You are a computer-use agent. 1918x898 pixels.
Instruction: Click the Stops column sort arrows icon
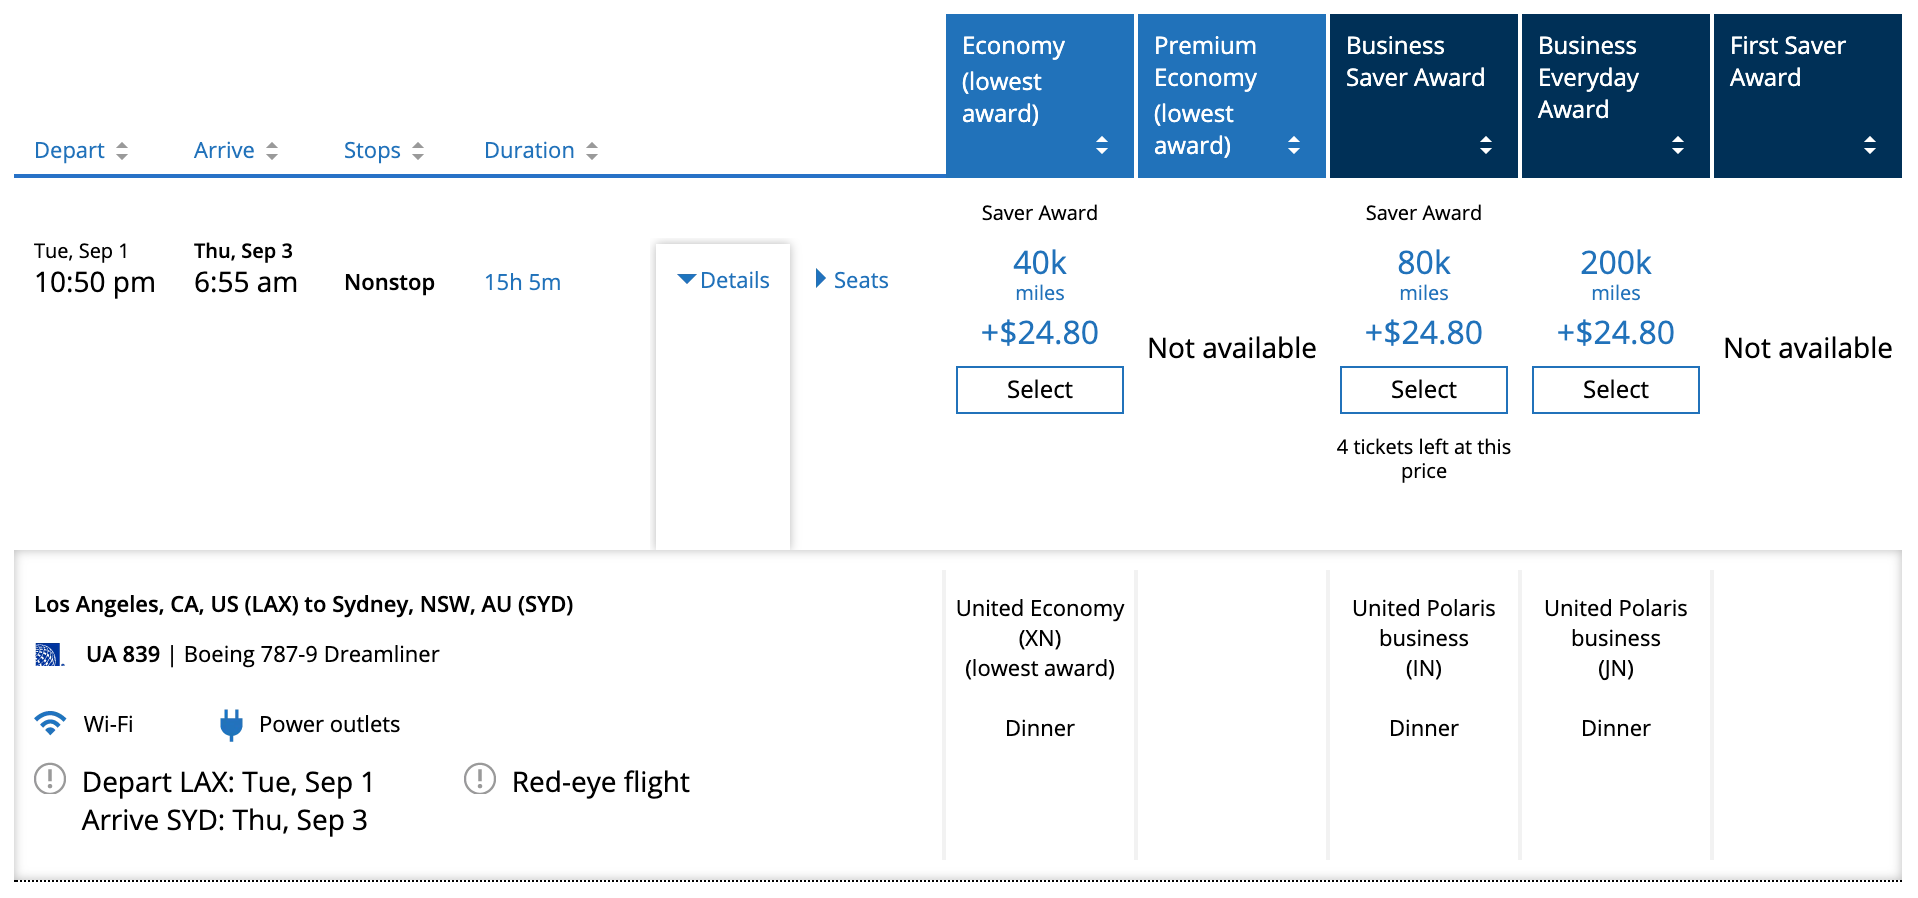pyautogui.click(x=418, y=151)
